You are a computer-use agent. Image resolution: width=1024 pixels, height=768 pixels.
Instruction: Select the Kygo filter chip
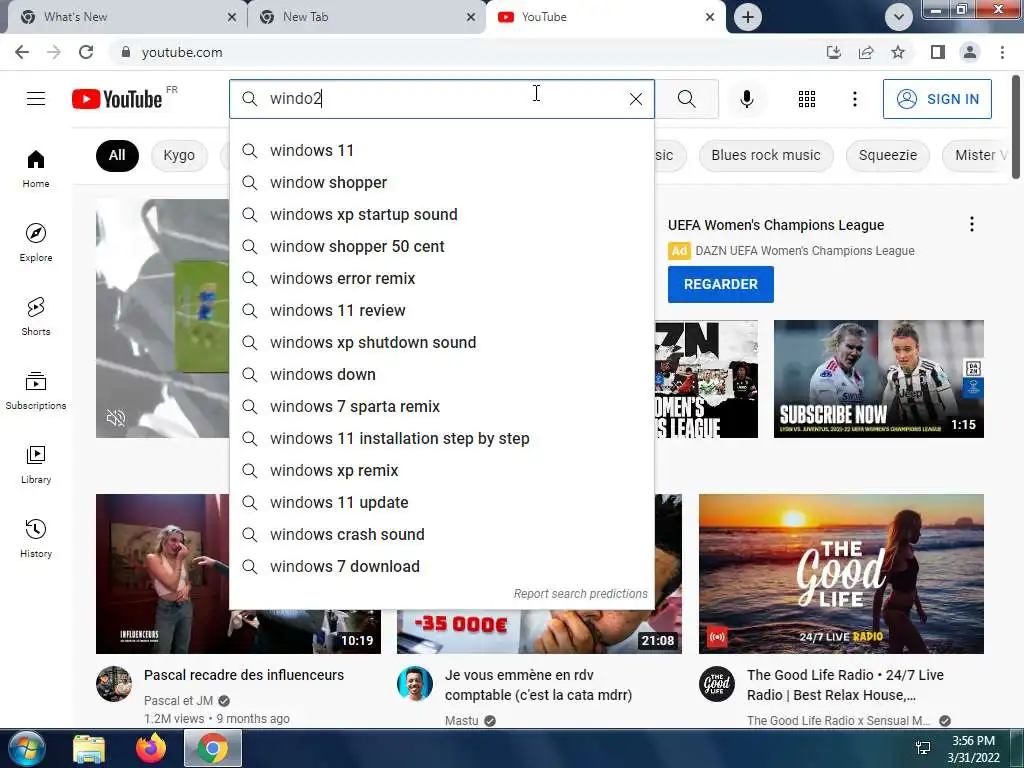[179, 155]
